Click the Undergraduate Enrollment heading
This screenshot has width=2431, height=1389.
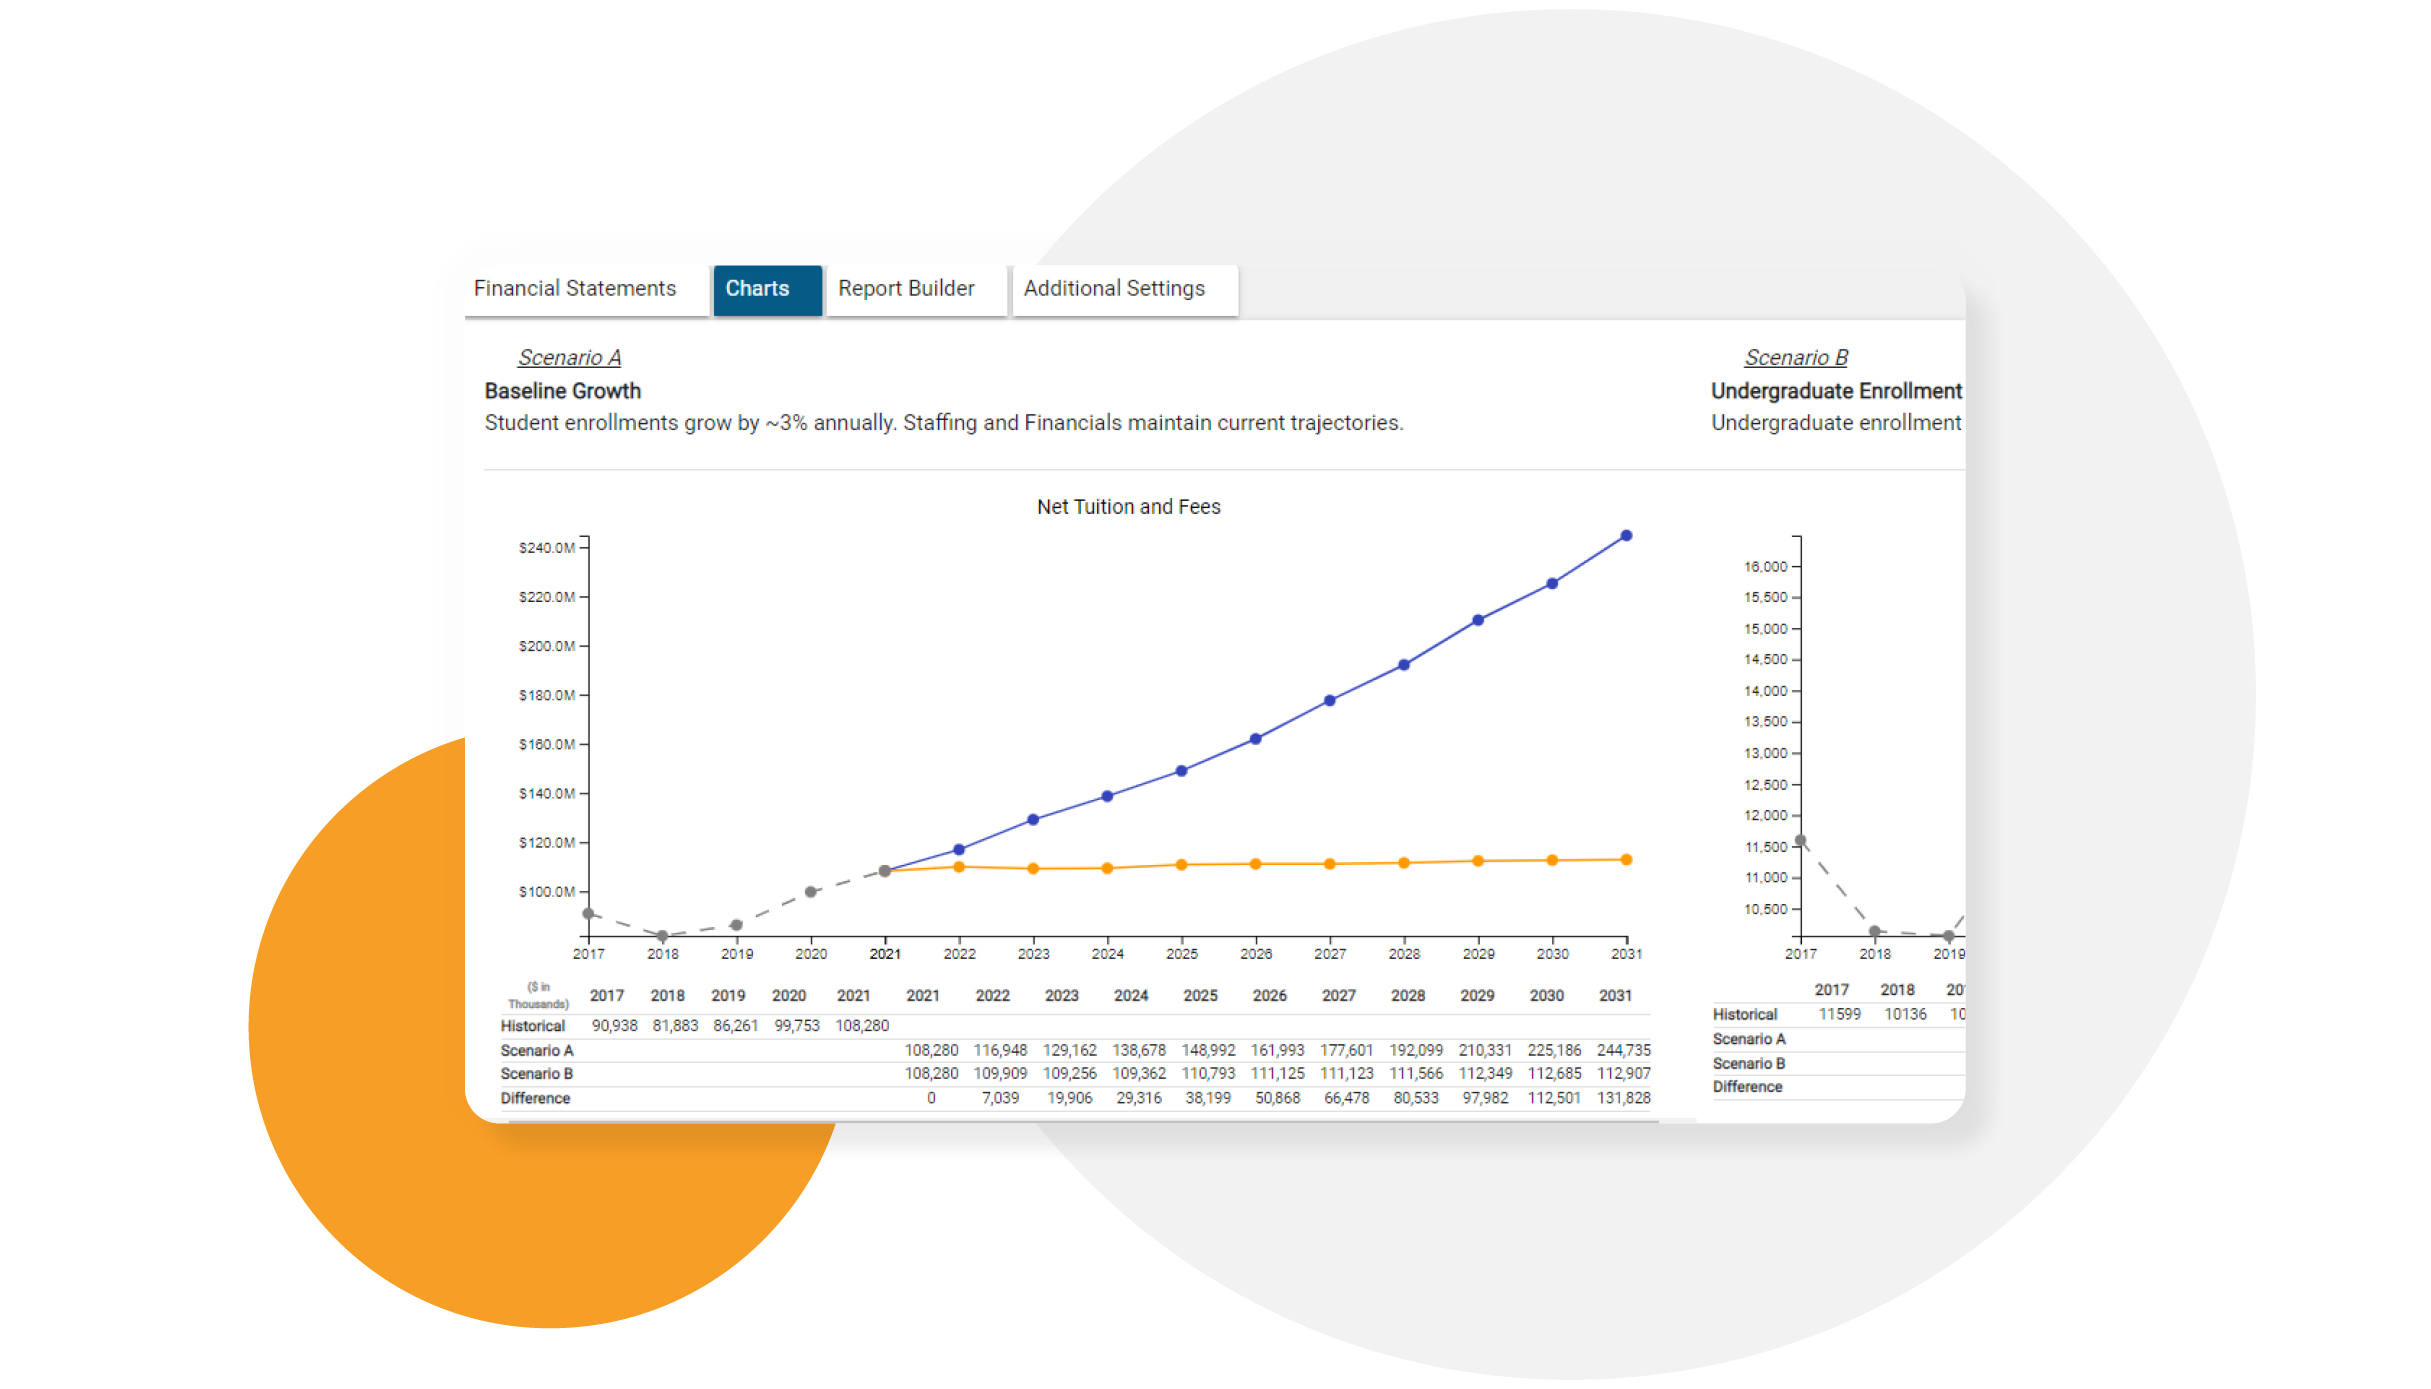(1836, 391)
